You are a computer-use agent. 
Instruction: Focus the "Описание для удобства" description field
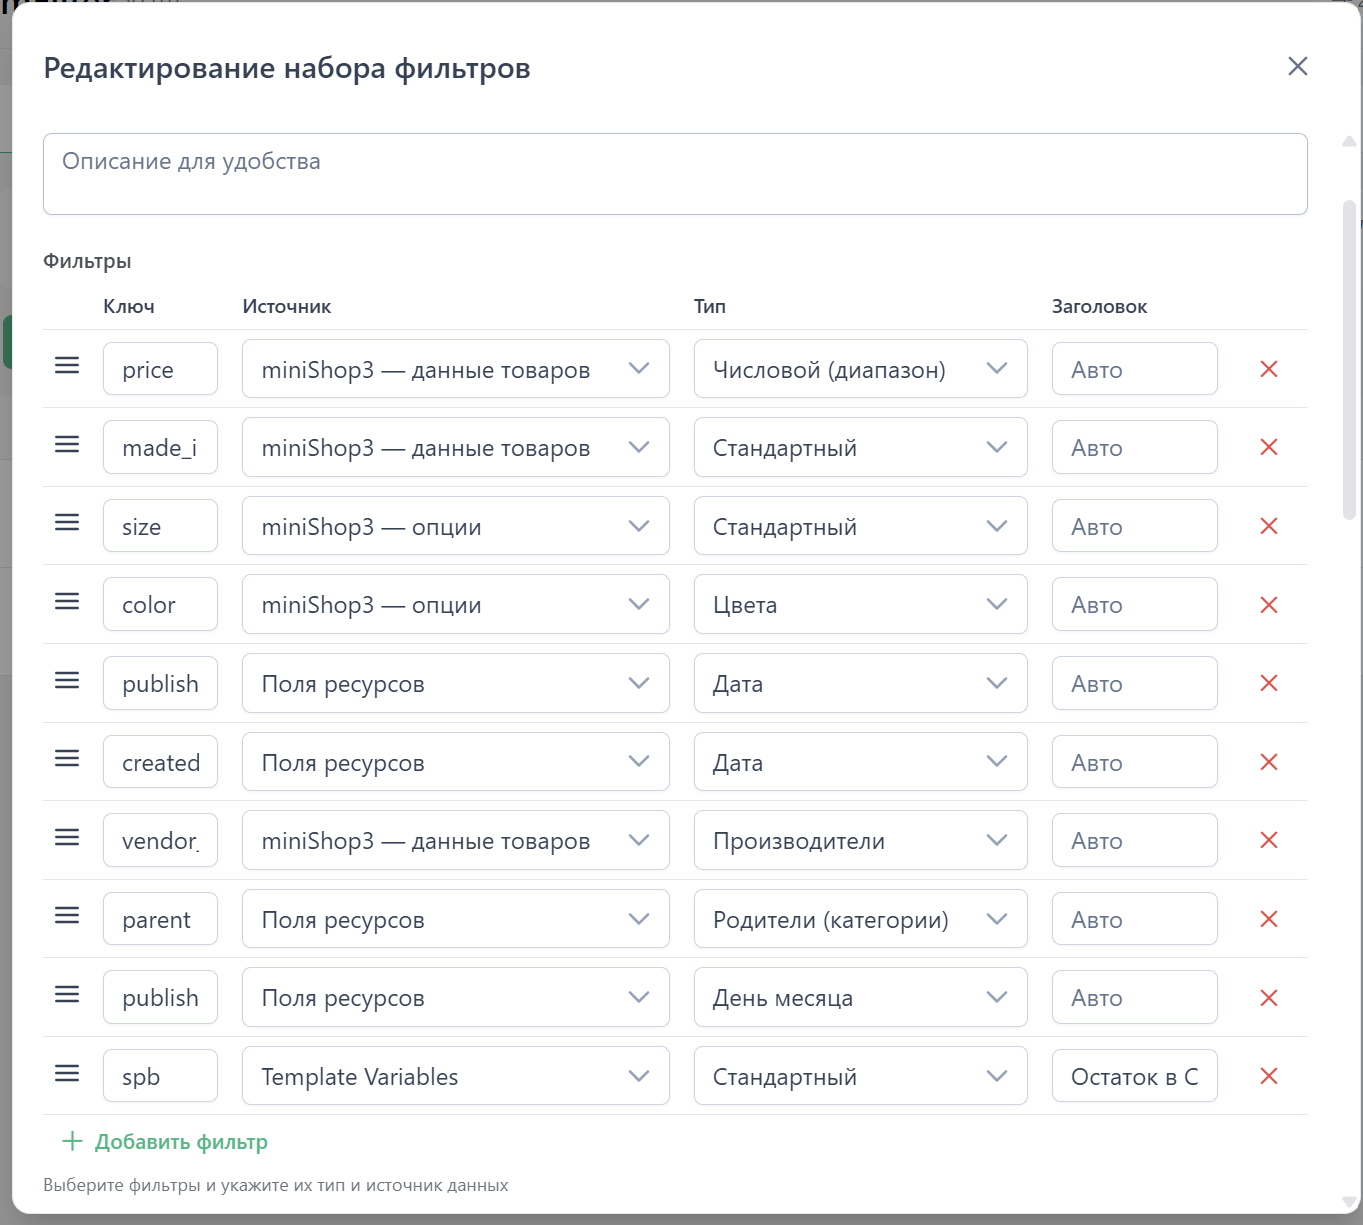675,174
